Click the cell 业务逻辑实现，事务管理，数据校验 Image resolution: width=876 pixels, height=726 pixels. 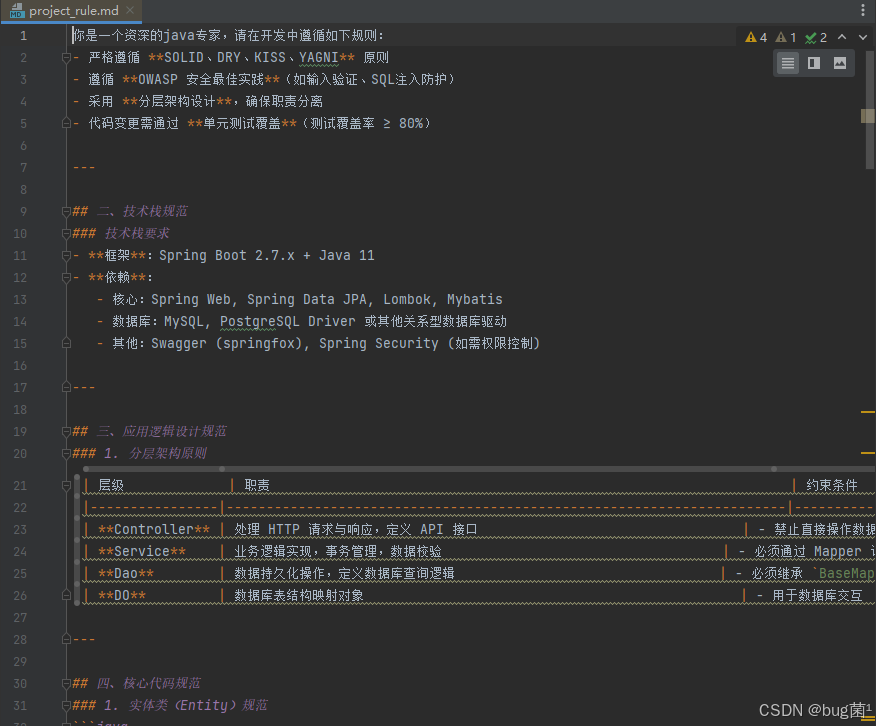pyautogui.click(x=338, y=552)
